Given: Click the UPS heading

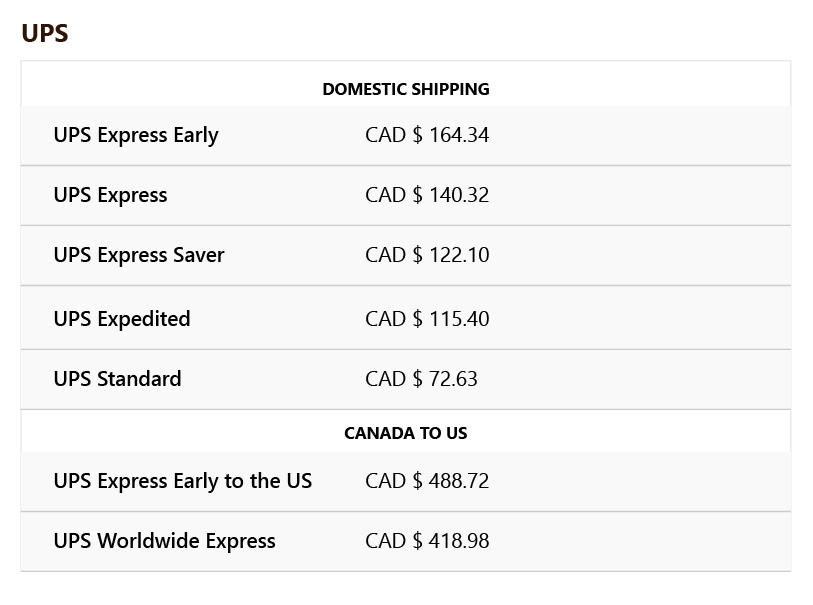Looking at the screenshot, I should (45, 33).
